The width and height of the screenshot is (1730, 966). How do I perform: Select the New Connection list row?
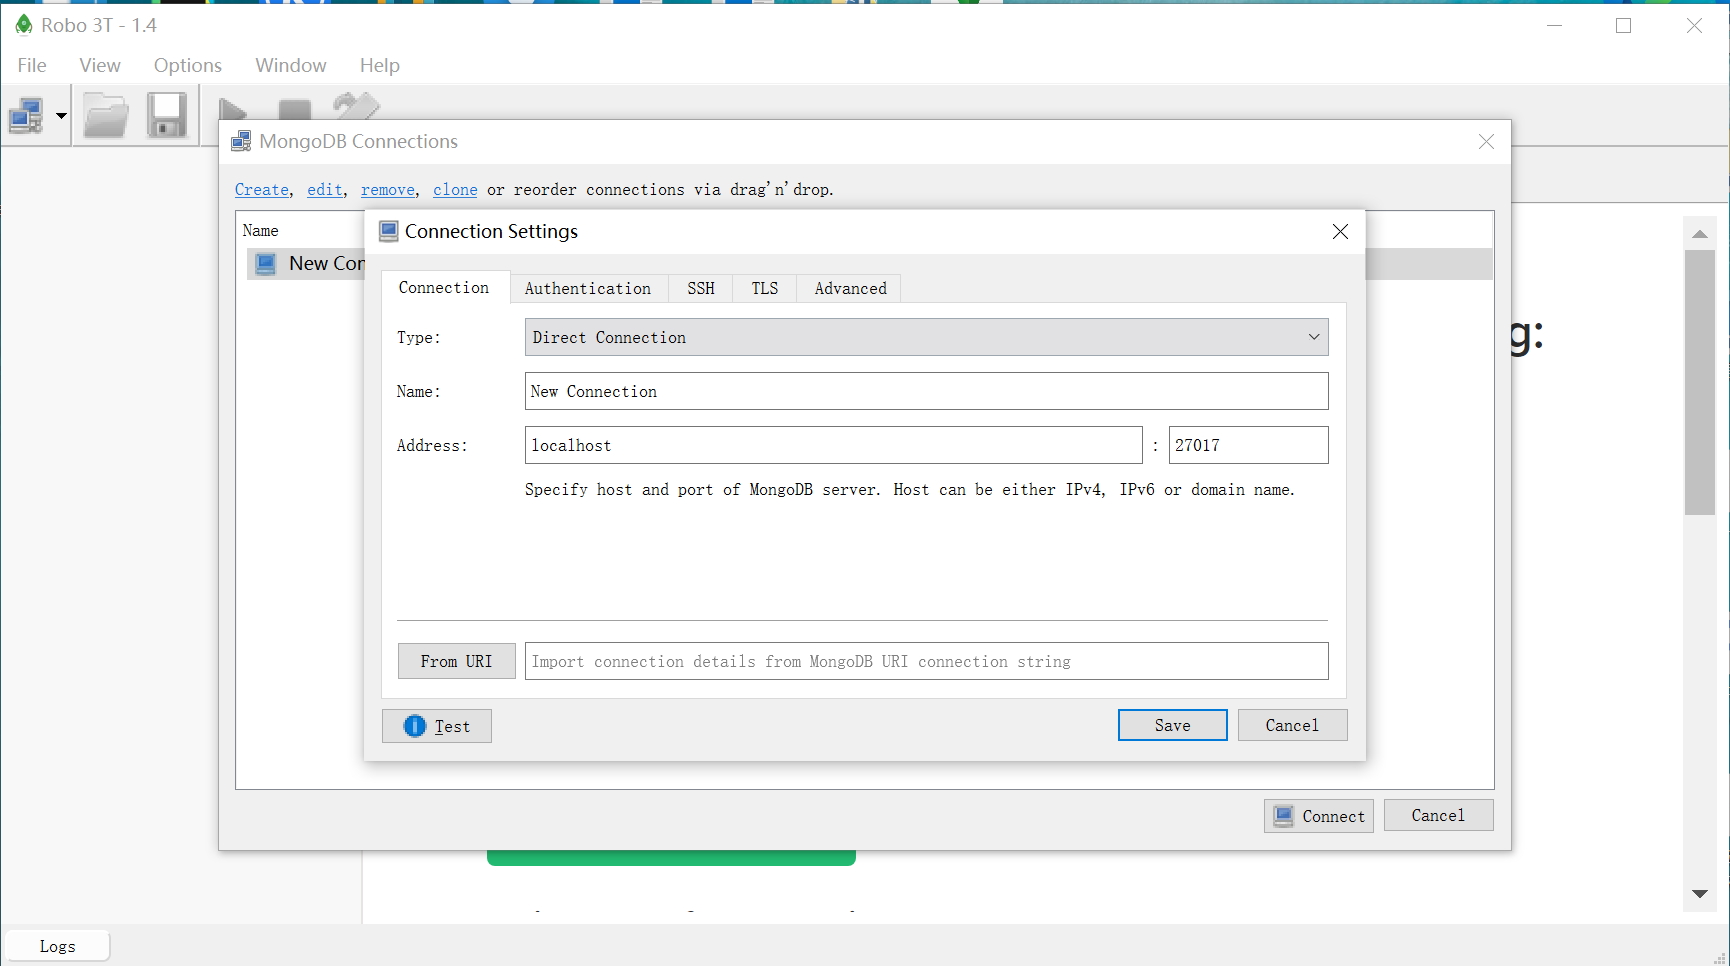pos(306,264)
